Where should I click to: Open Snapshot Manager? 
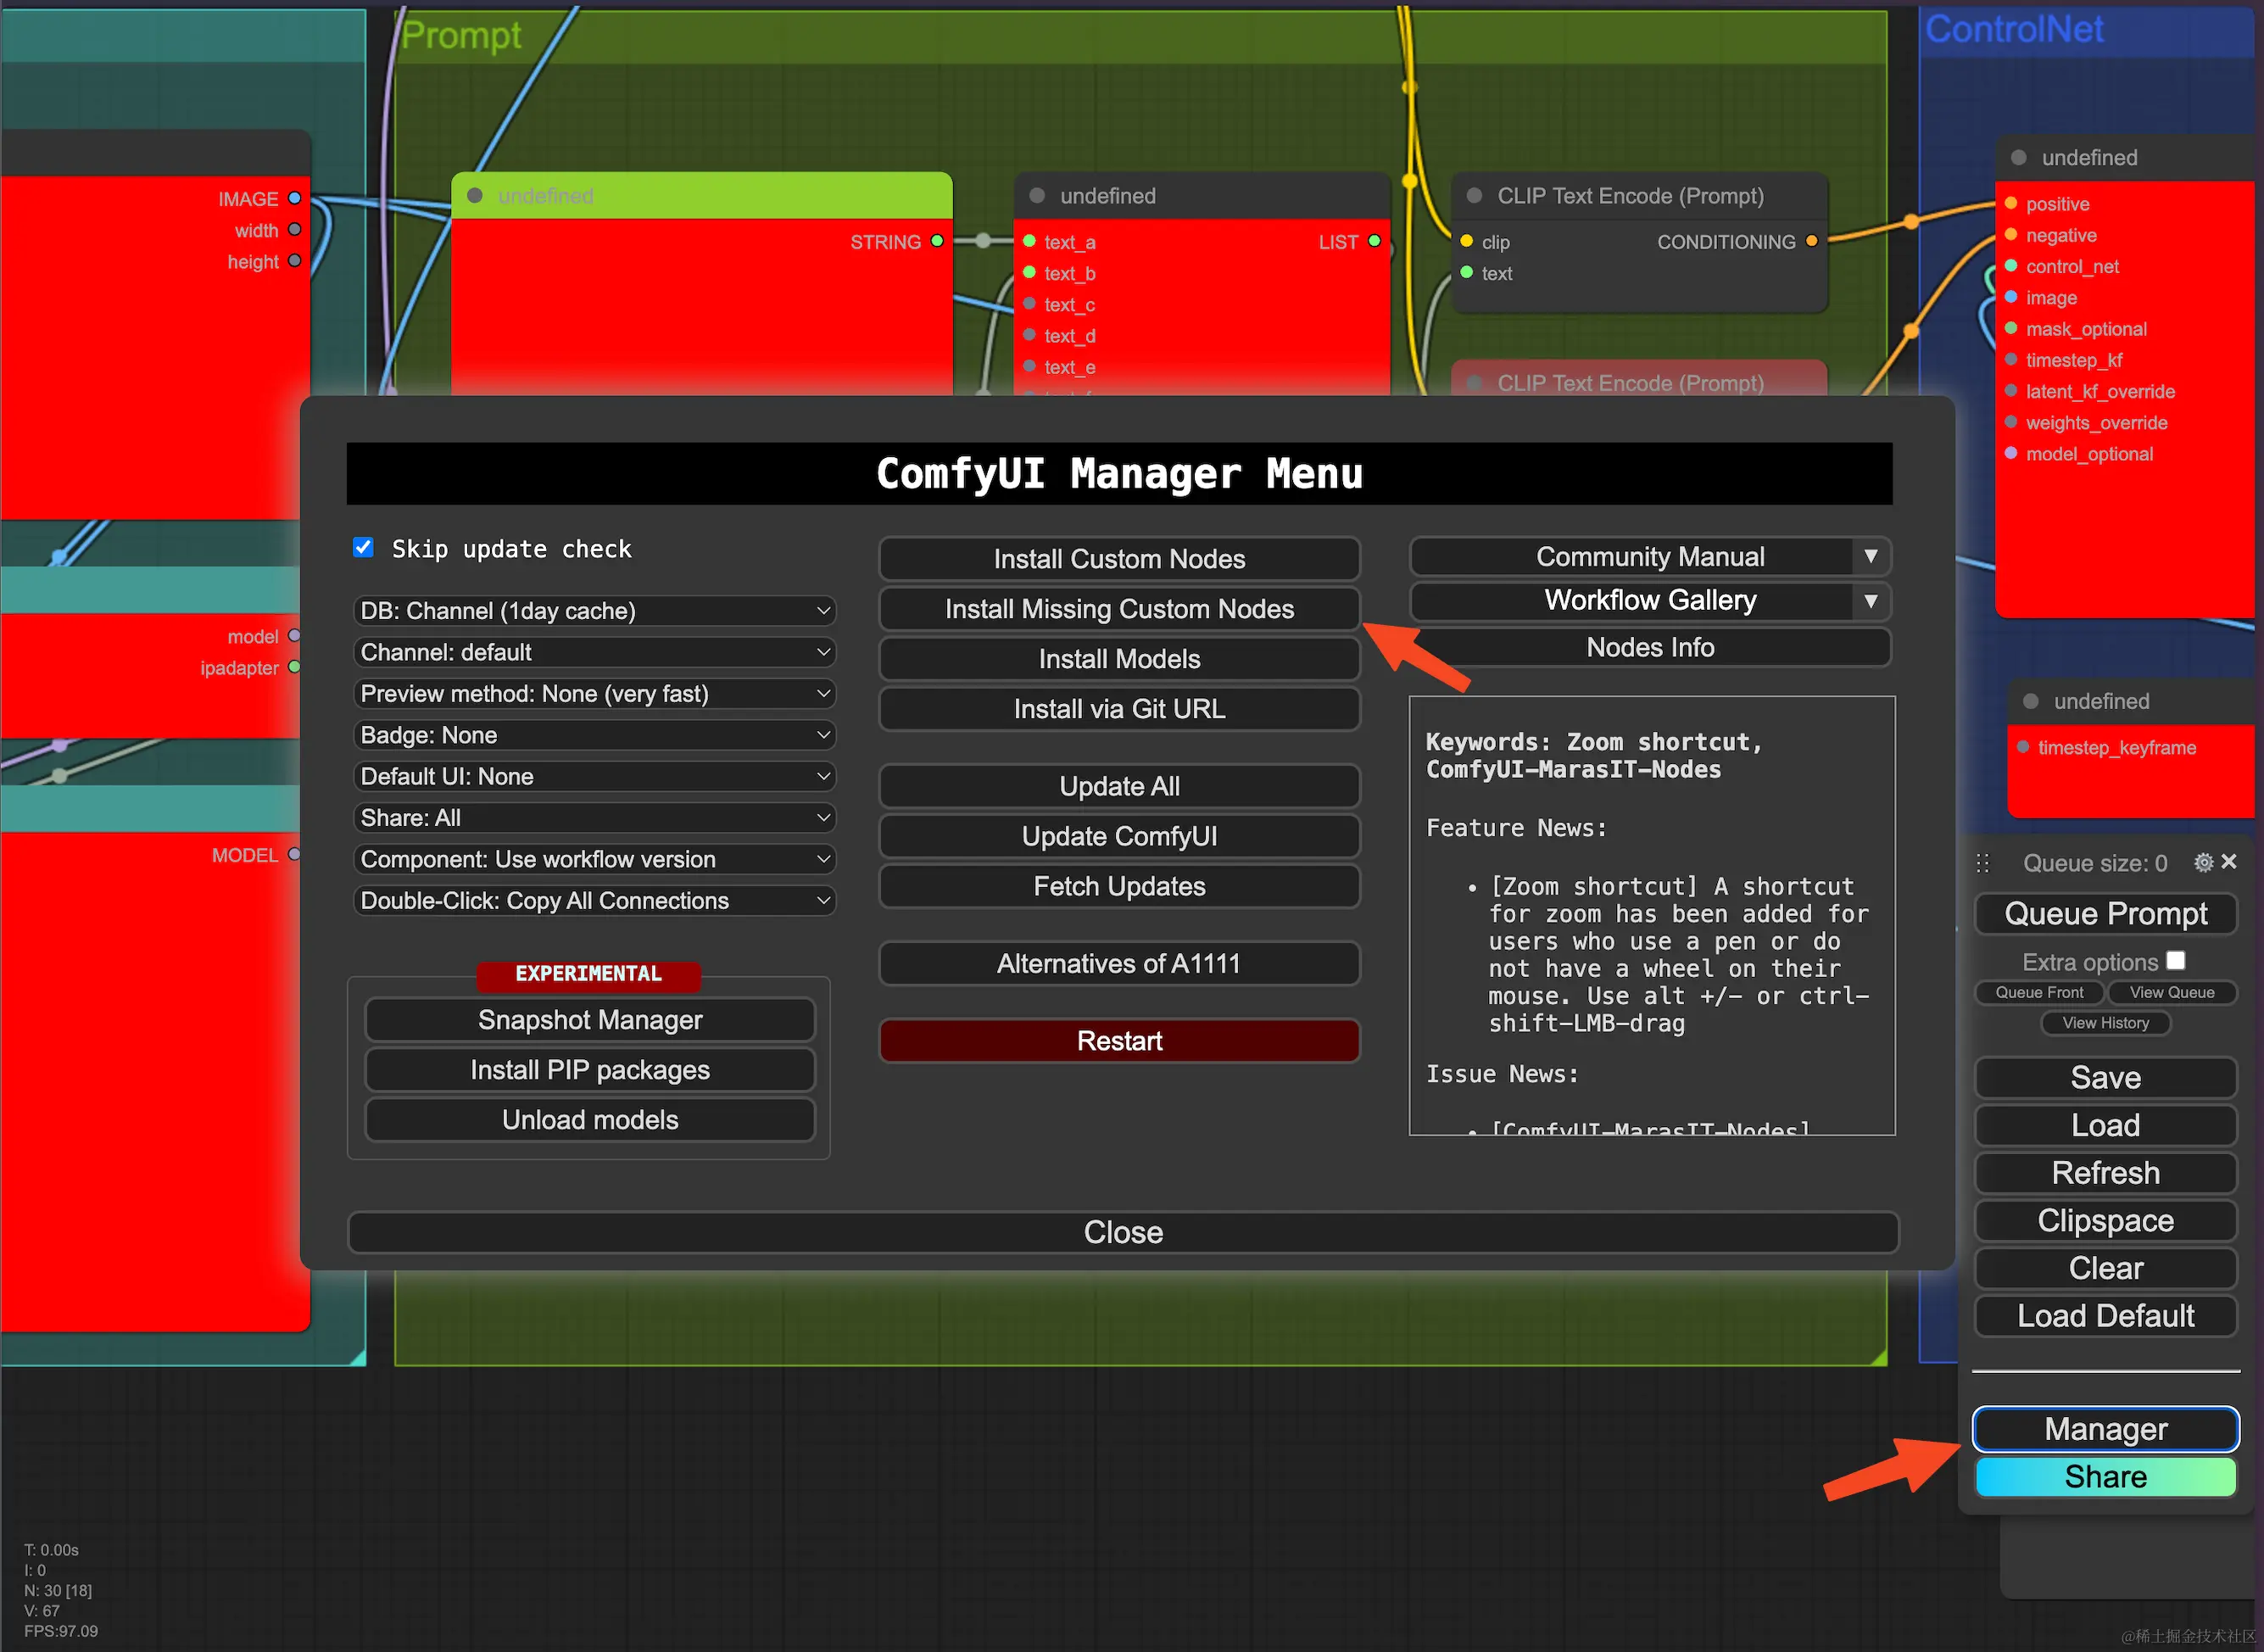(x=590, y=1020)
